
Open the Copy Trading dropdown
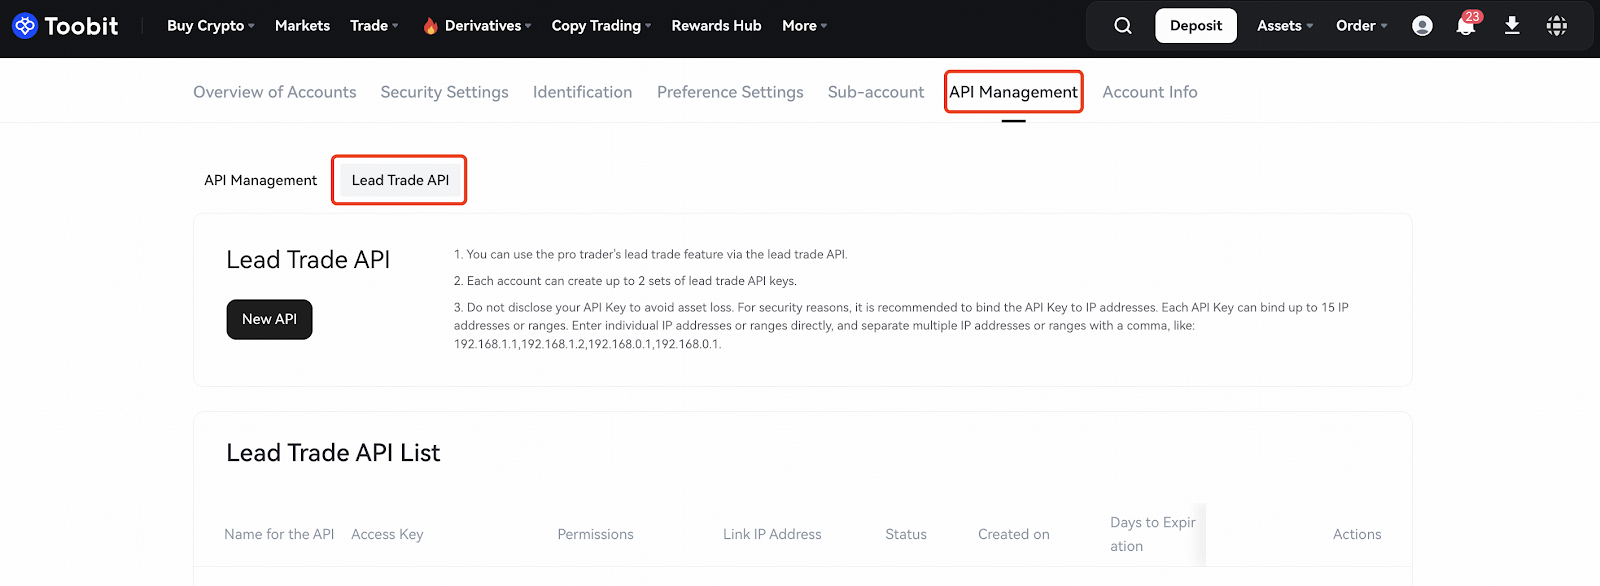click(601, 26)
